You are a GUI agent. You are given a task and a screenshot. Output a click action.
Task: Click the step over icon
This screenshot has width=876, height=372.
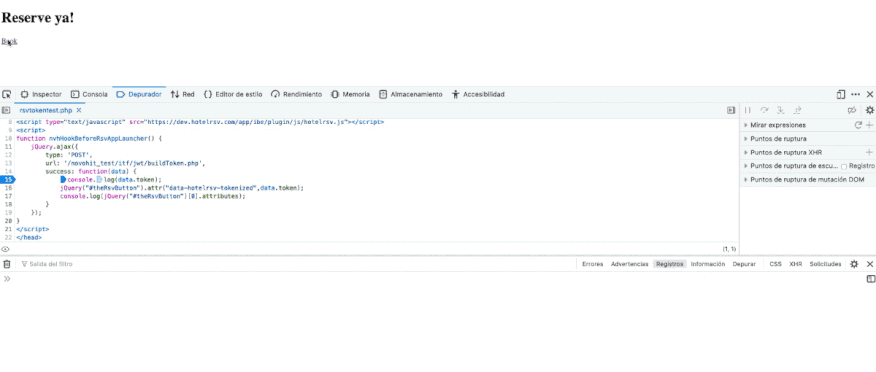tap(764, 111)
